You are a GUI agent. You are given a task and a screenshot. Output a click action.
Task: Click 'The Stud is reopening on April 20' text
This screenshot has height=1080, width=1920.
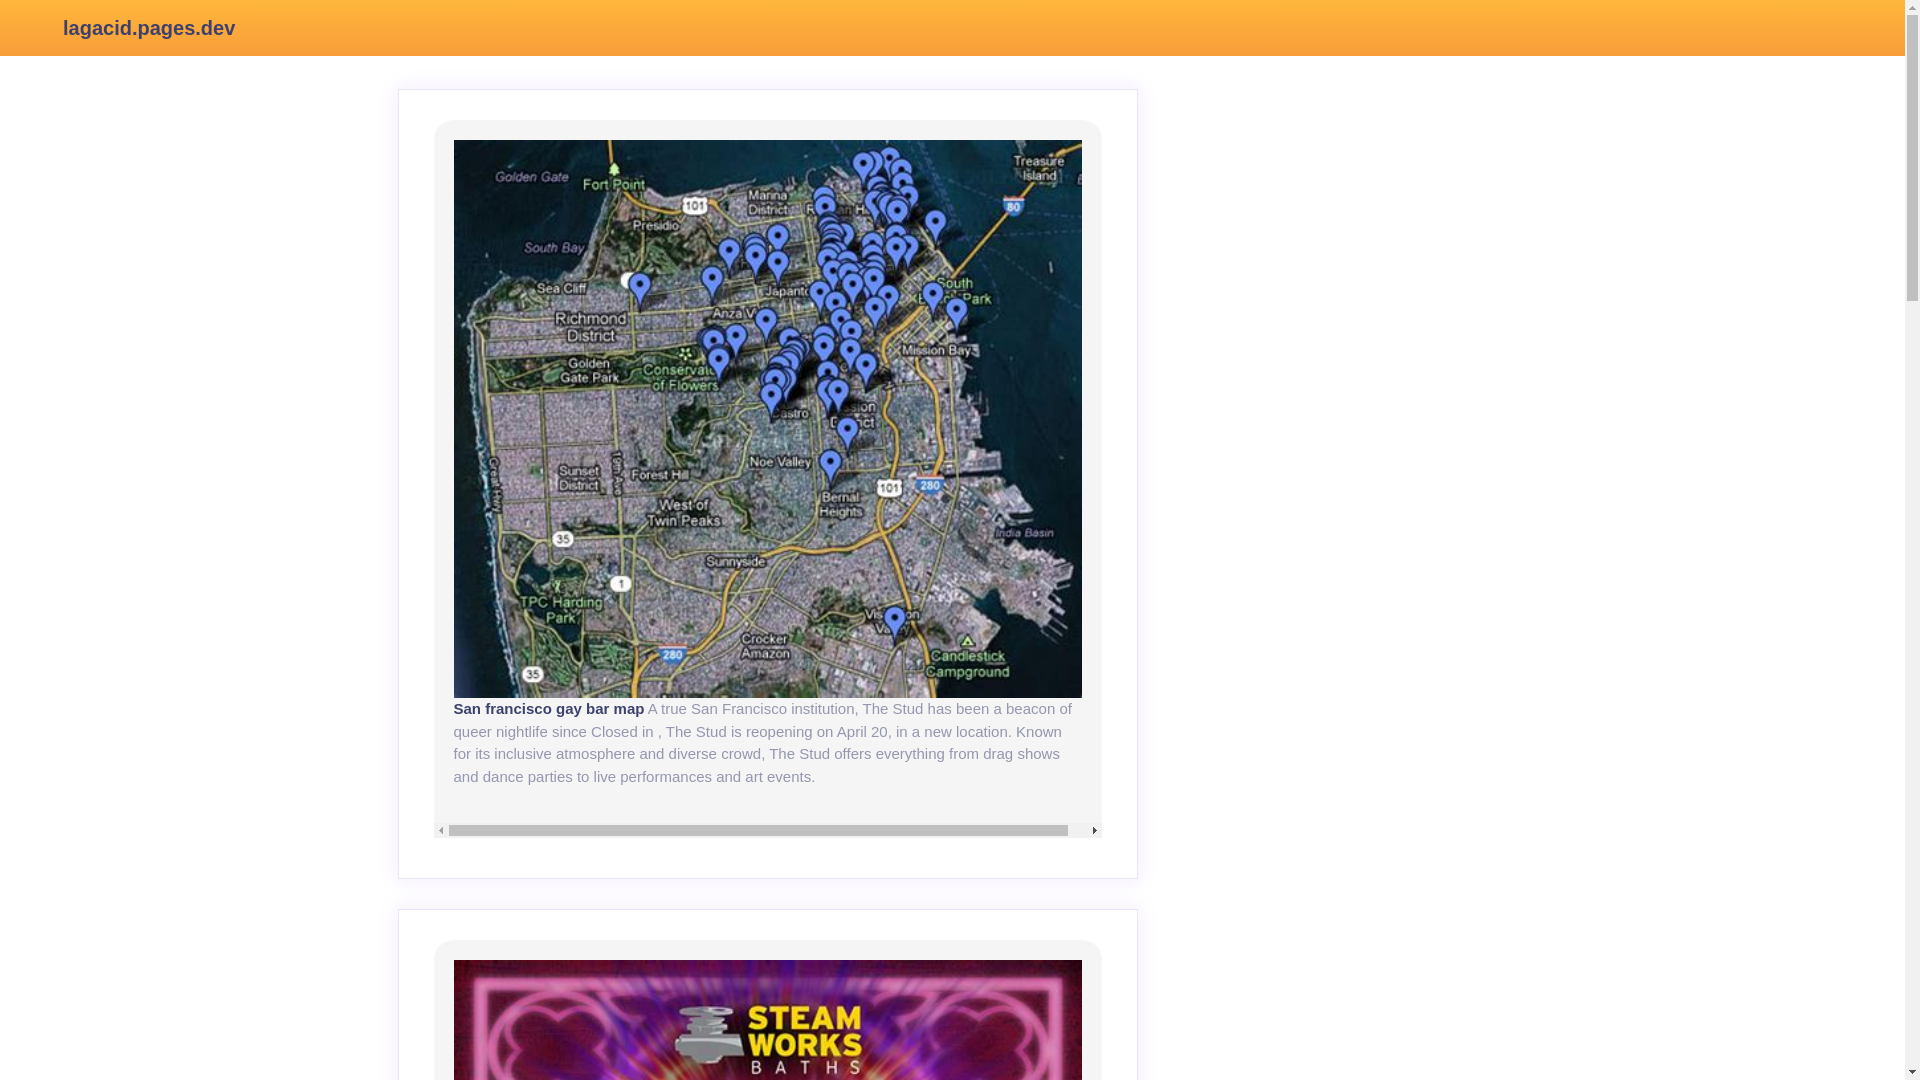coord(777,732)
